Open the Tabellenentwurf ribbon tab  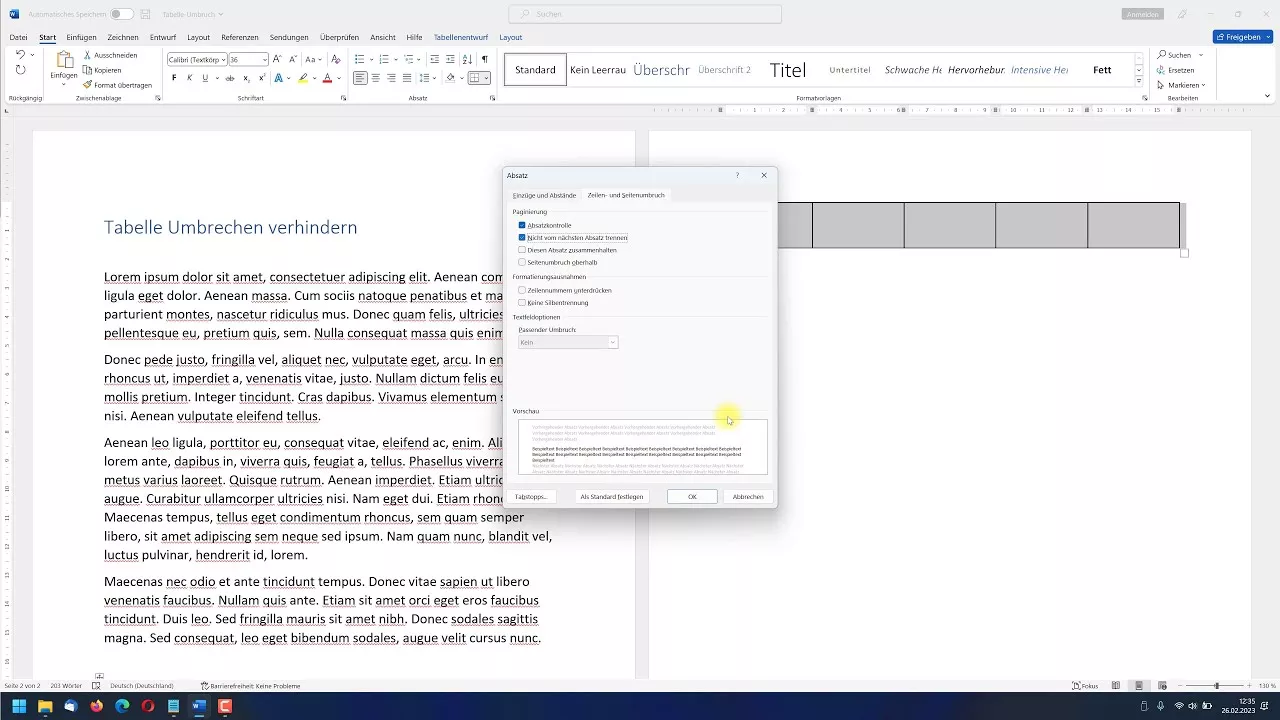tap(461, 37)
